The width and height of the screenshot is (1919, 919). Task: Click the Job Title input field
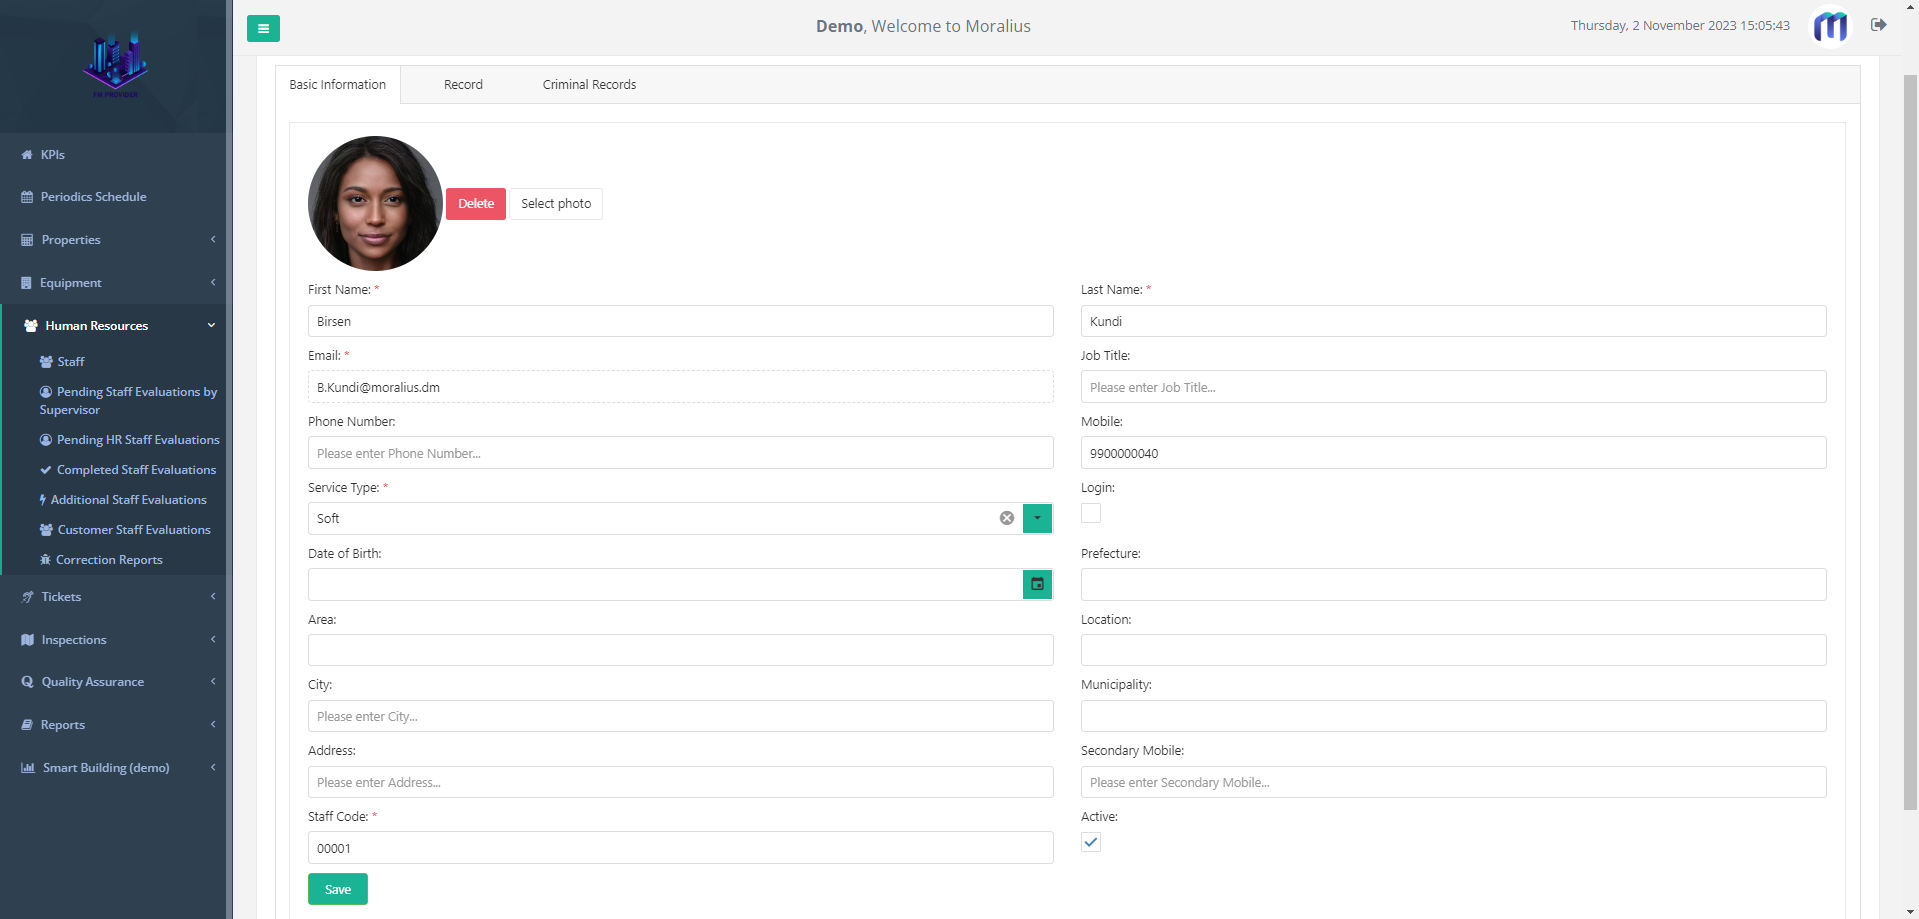[1453, 387]
